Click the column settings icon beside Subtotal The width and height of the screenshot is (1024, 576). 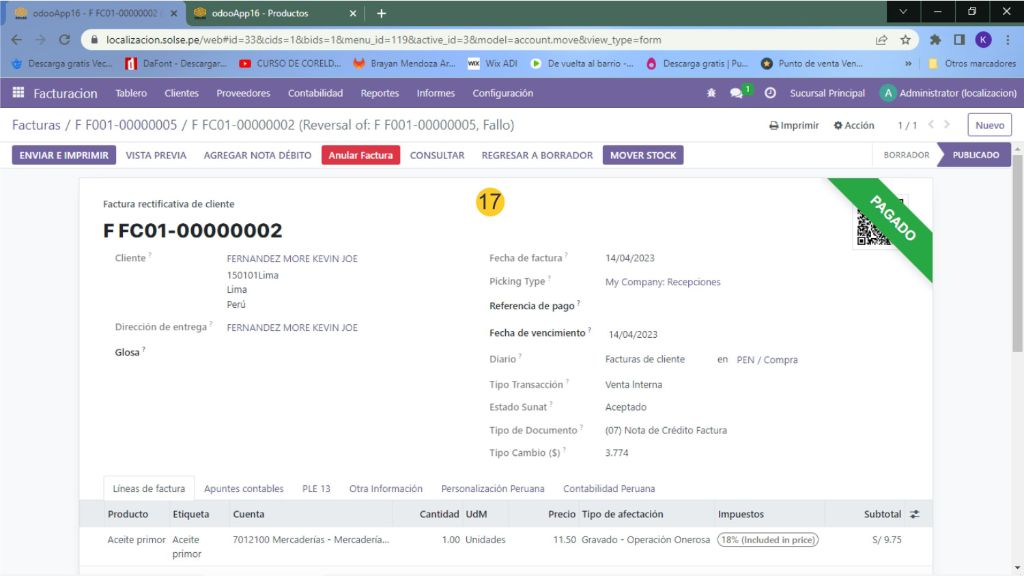914,514
